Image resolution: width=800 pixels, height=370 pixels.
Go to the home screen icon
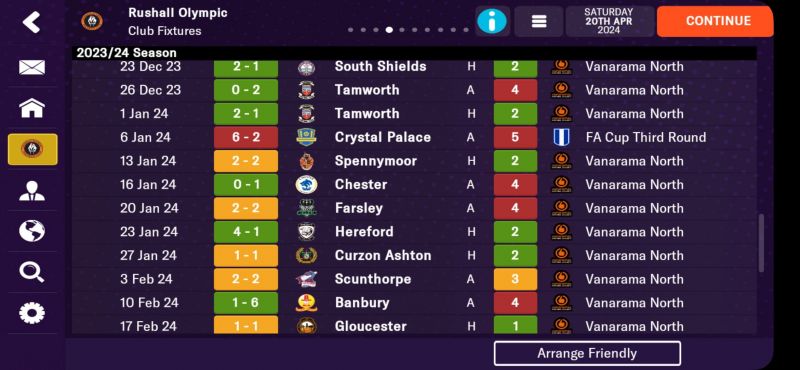32,108
